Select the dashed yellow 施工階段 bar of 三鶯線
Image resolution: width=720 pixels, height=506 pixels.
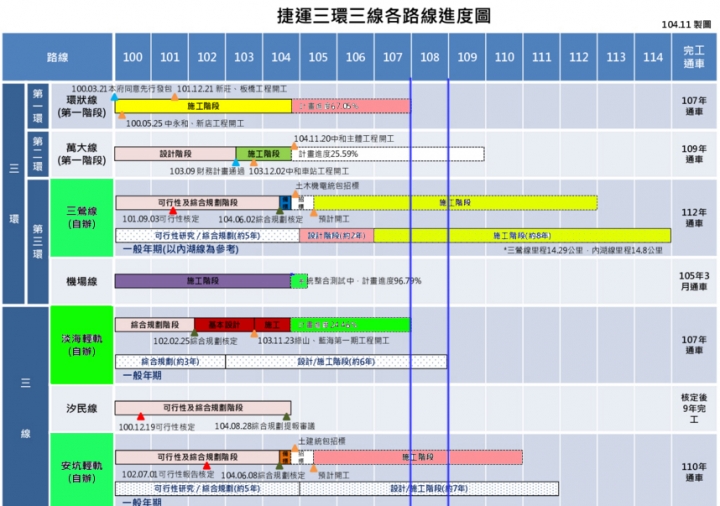click(455, 202)
